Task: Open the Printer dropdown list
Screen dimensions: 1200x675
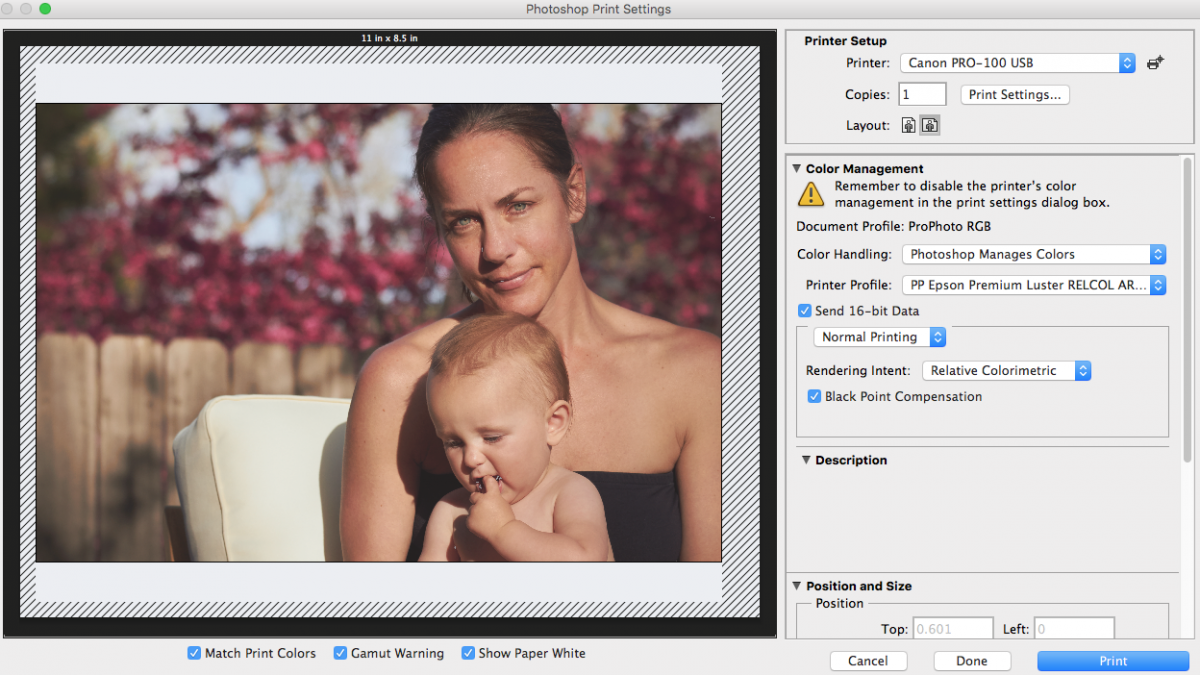Action: pyautogui.click(x=1017, y=63)
